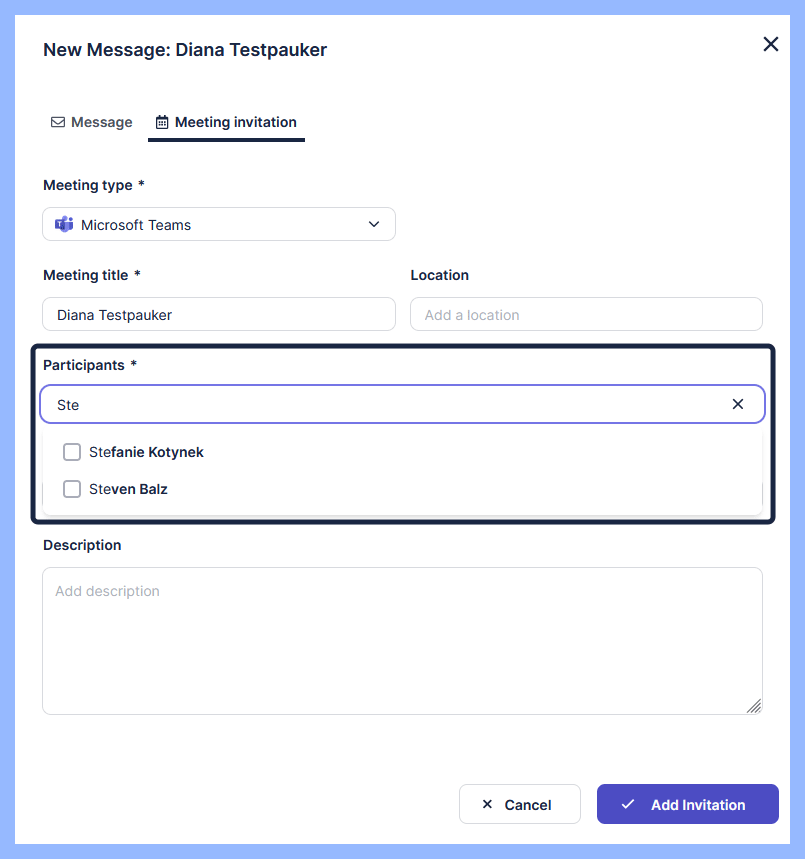Switch to the Message tab
Screen dimensions: 805x859
pyautogui.click(x=91, y=122)
